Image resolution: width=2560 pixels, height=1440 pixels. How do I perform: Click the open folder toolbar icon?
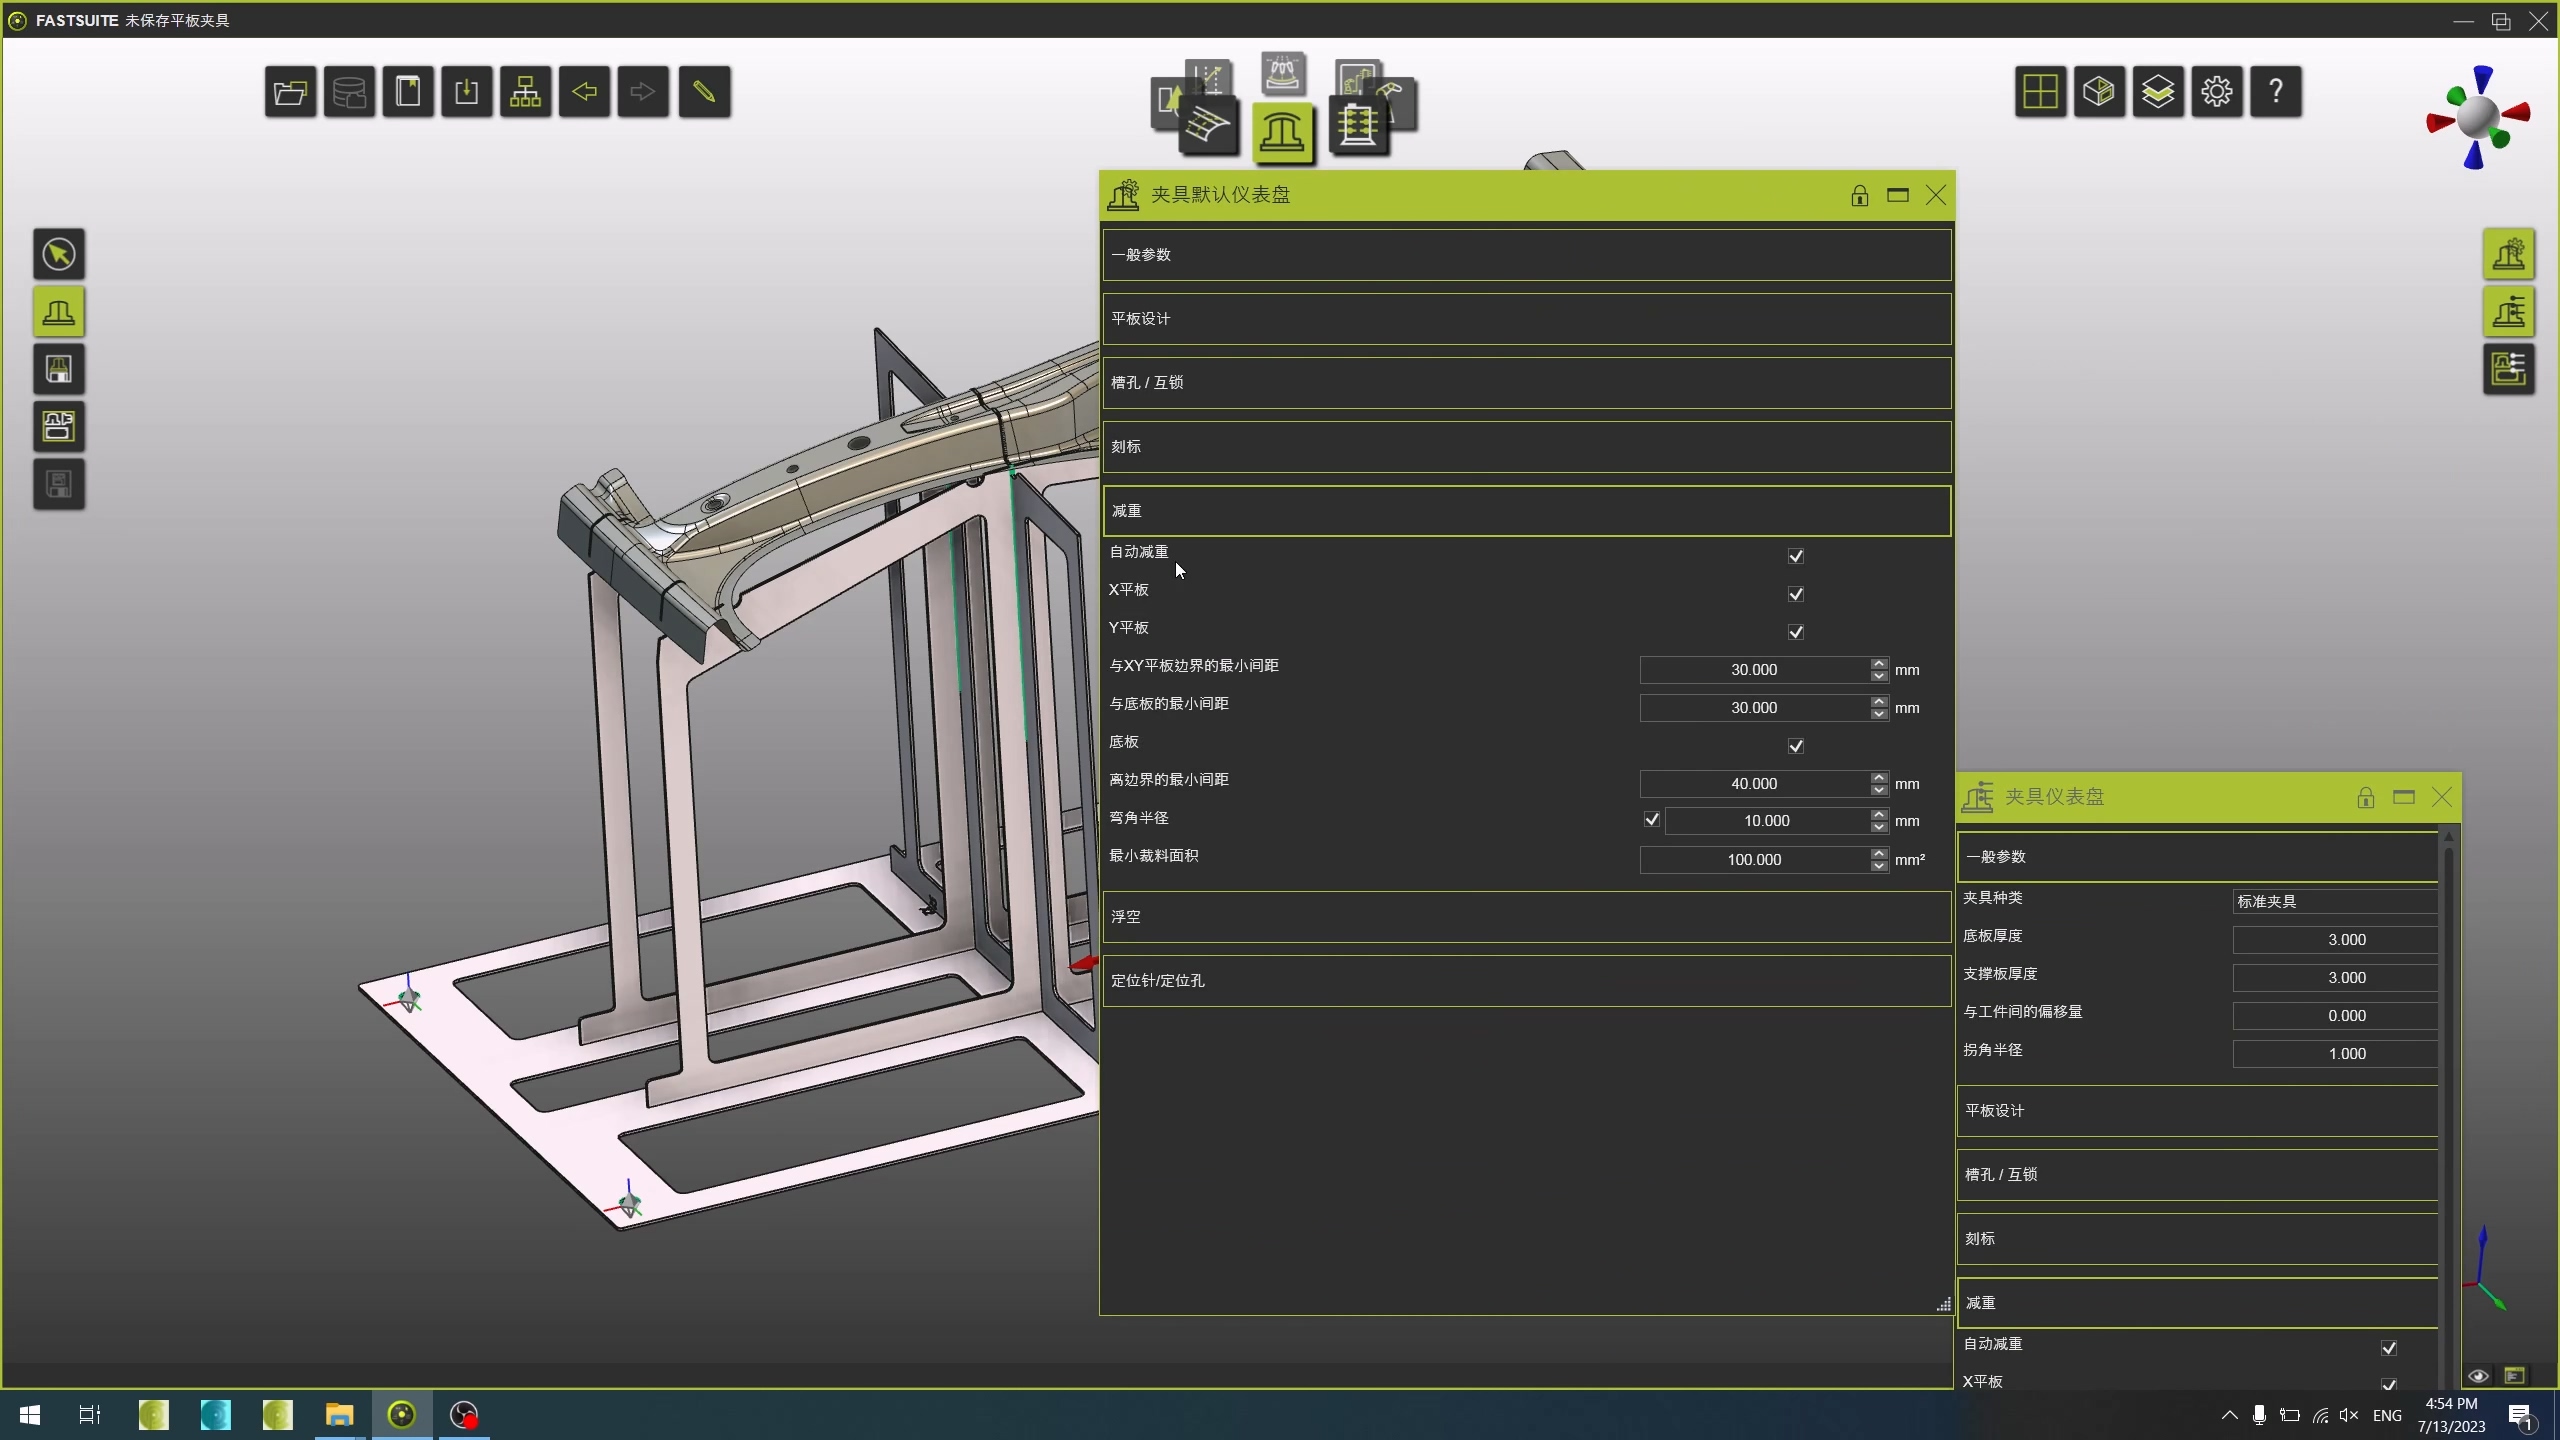[x=290, y=92]
